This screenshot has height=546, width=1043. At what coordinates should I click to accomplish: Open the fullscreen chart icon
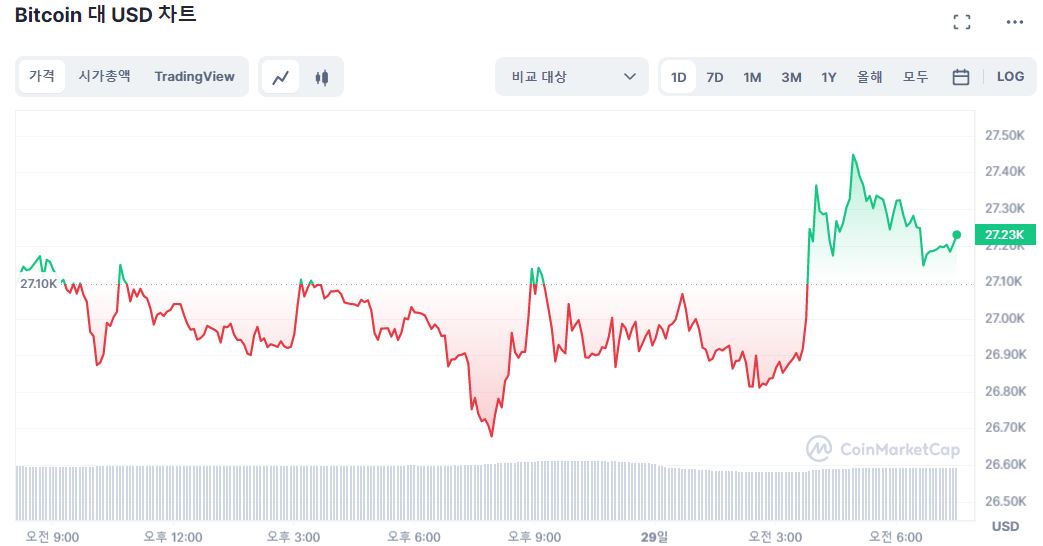[x=962, y=22]
